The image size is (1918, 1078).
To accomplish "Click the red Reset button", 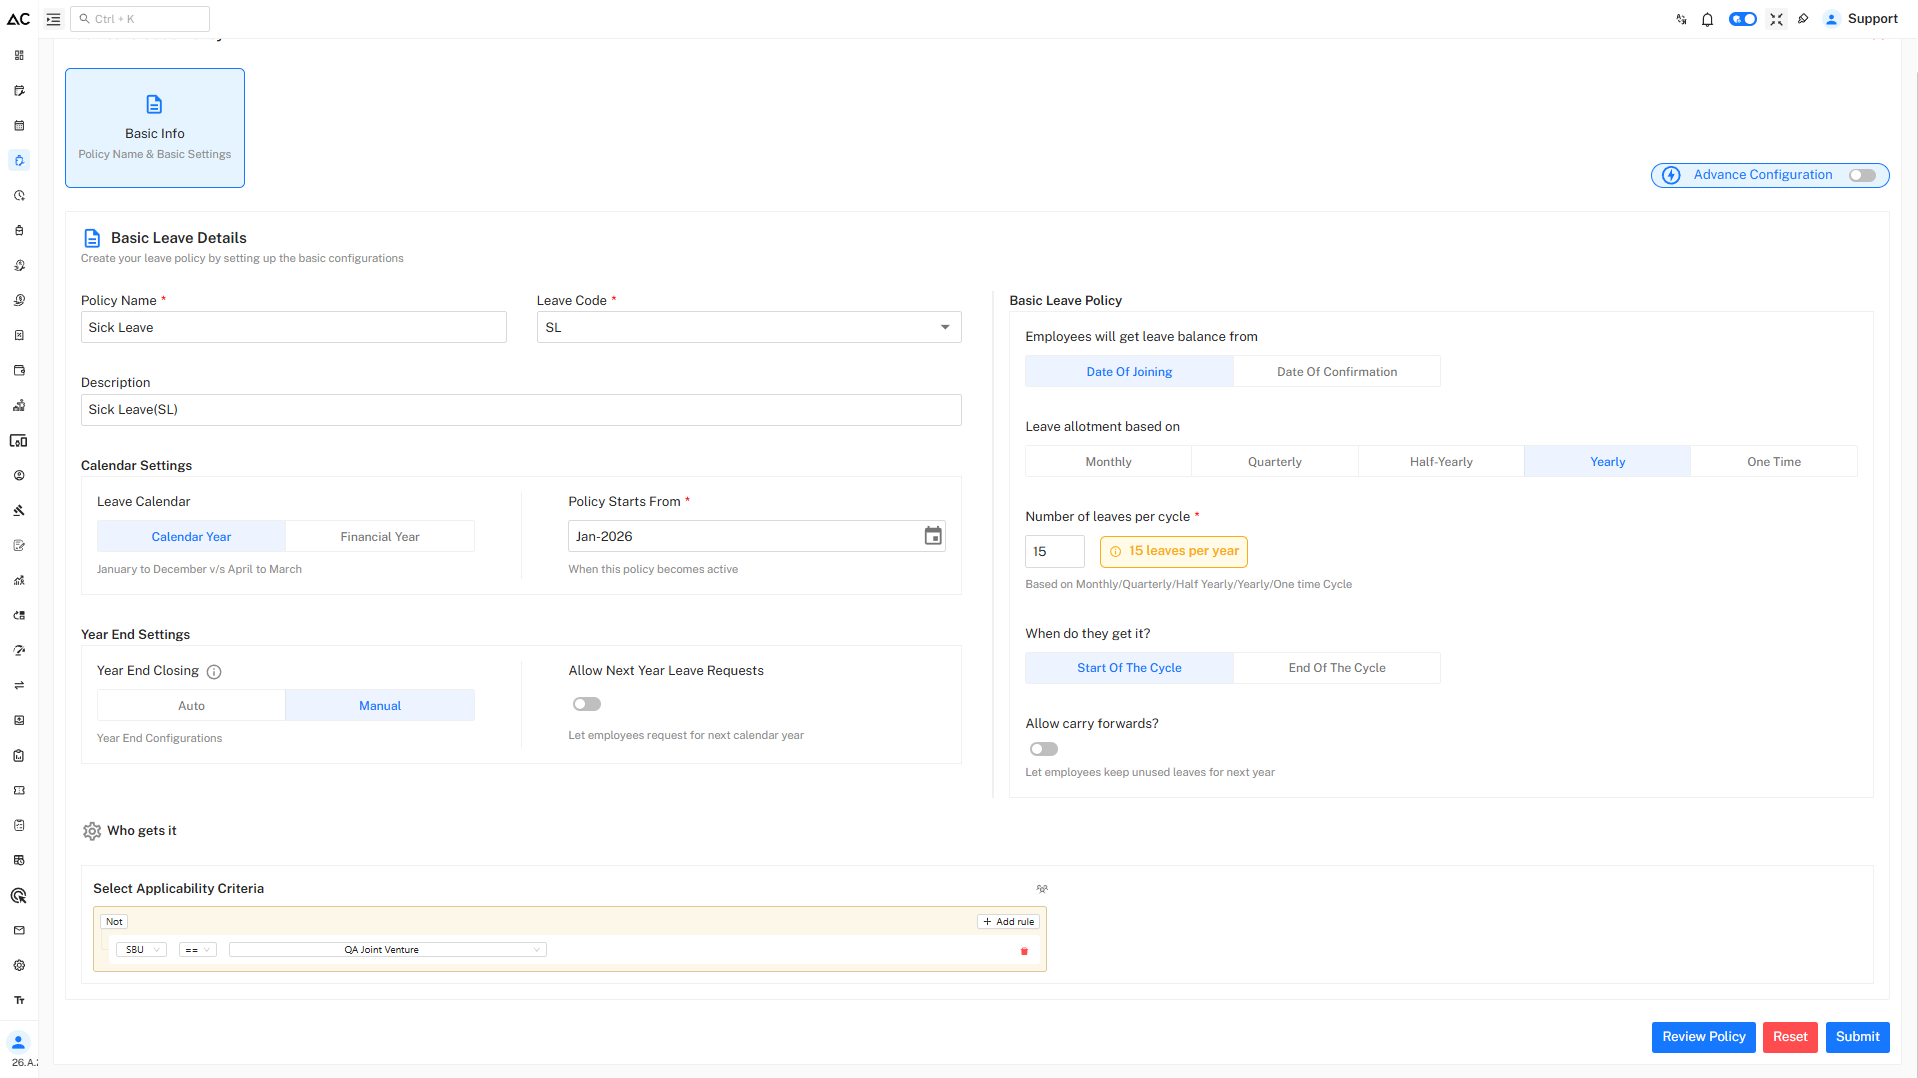I will tap(1790, 1037).
